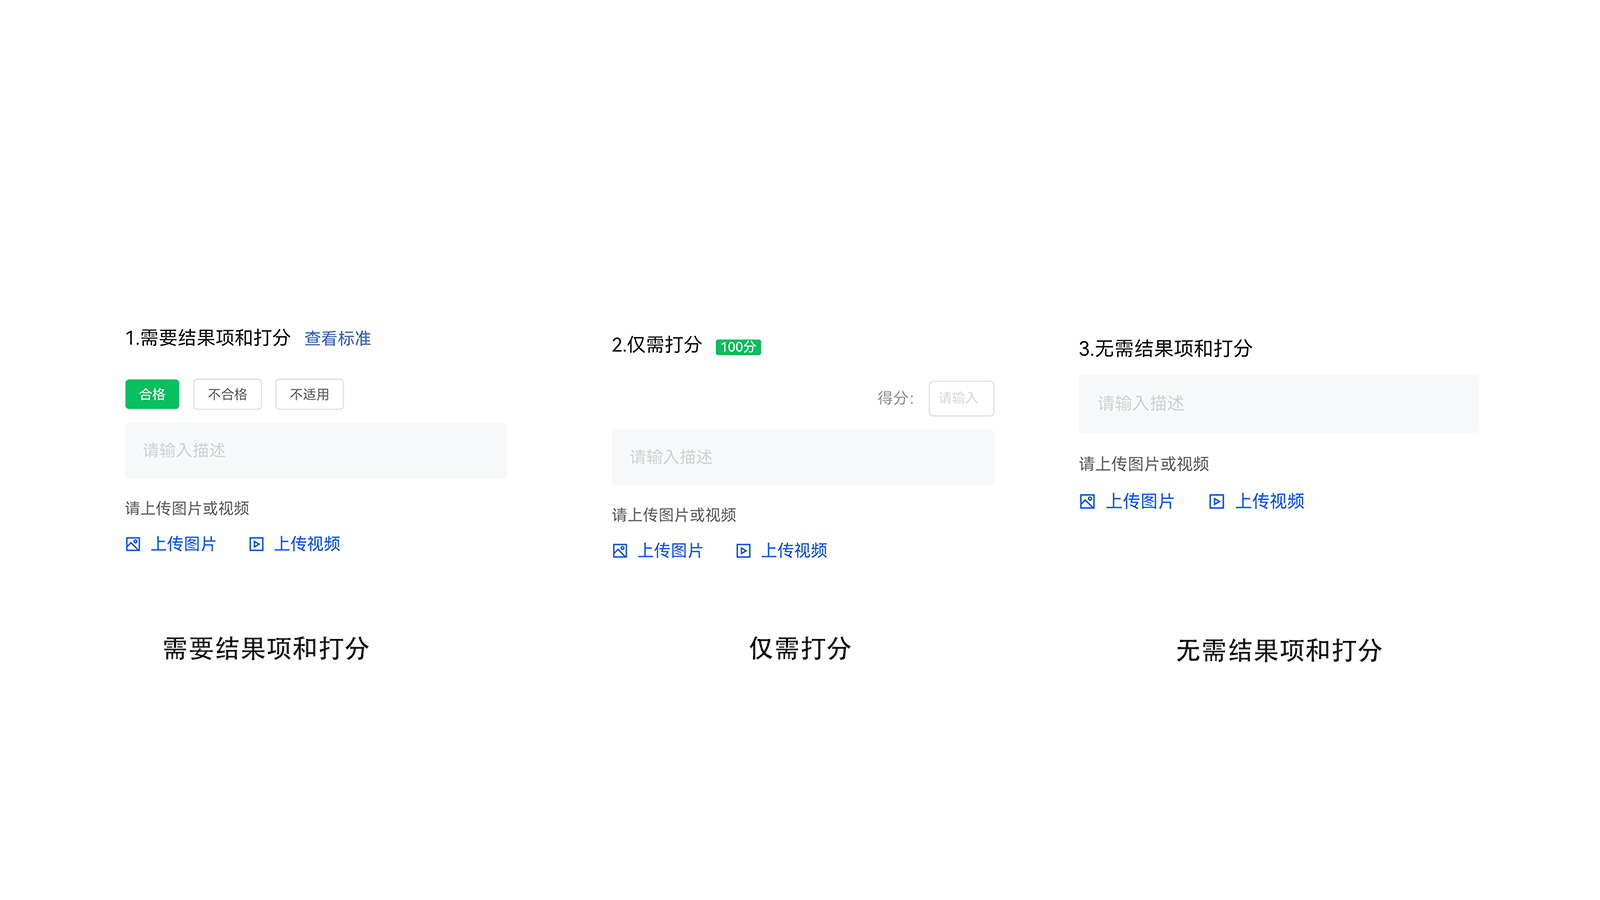Click the image upload icon in 仅需打分 section
Image resolution: width=1600 pixels, height=900 pixels.
(619, 550)
